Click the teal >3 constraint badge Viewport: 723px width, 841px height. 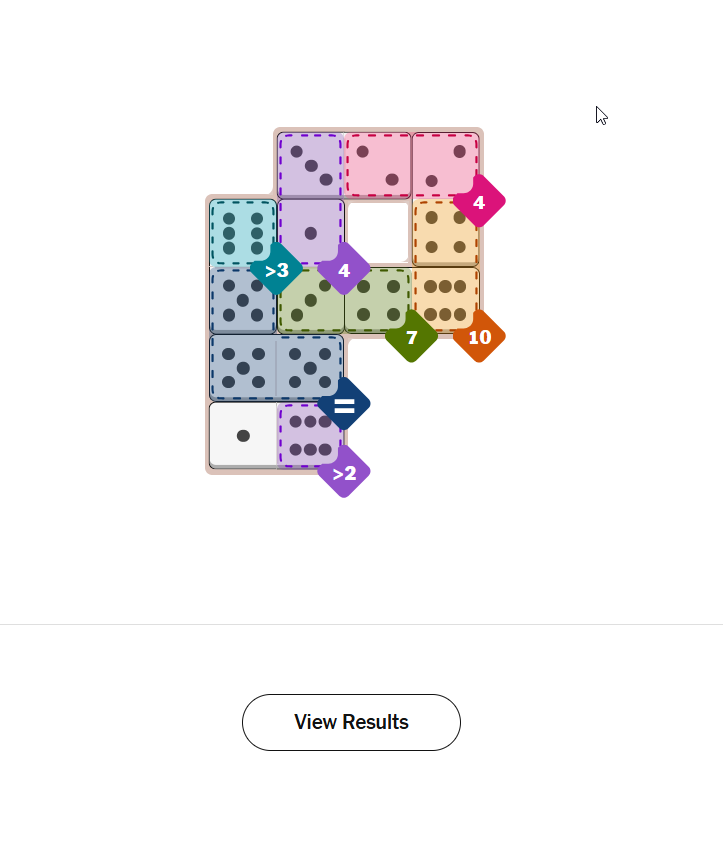pyautogui.click(x=277, y=270)
